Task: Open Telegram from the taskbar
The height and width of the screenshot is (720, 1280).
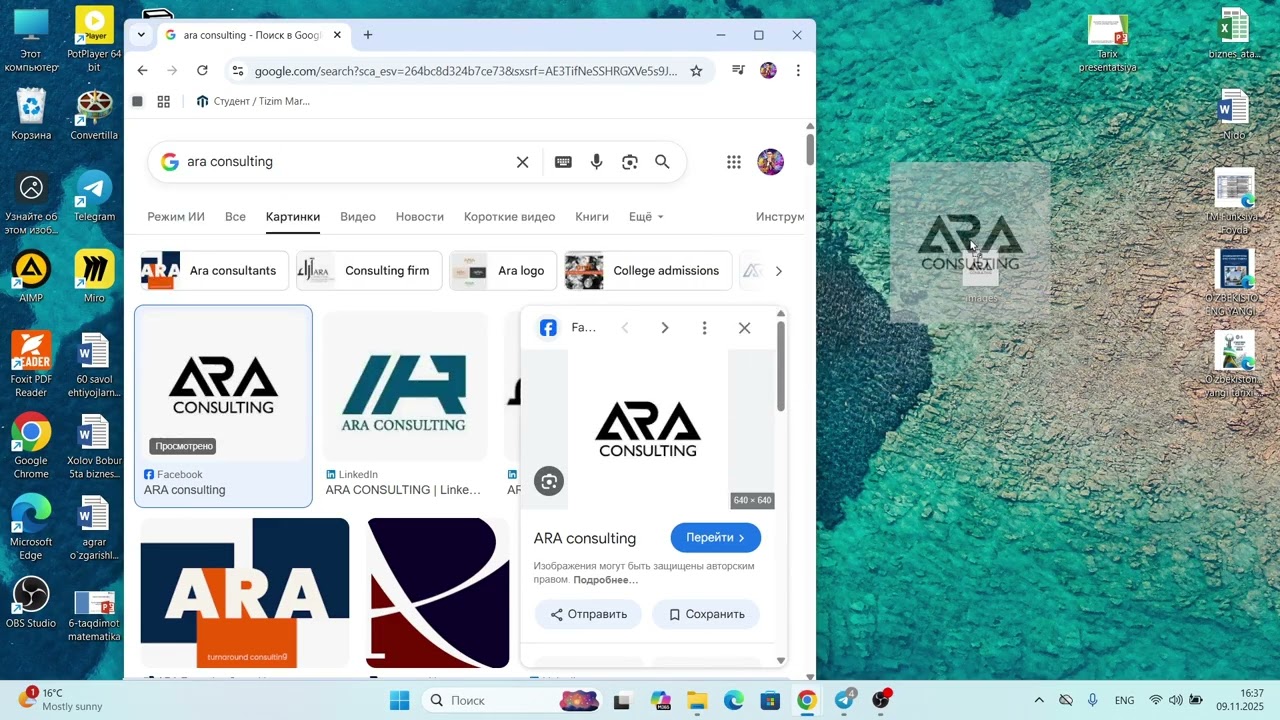Action: 845,700
